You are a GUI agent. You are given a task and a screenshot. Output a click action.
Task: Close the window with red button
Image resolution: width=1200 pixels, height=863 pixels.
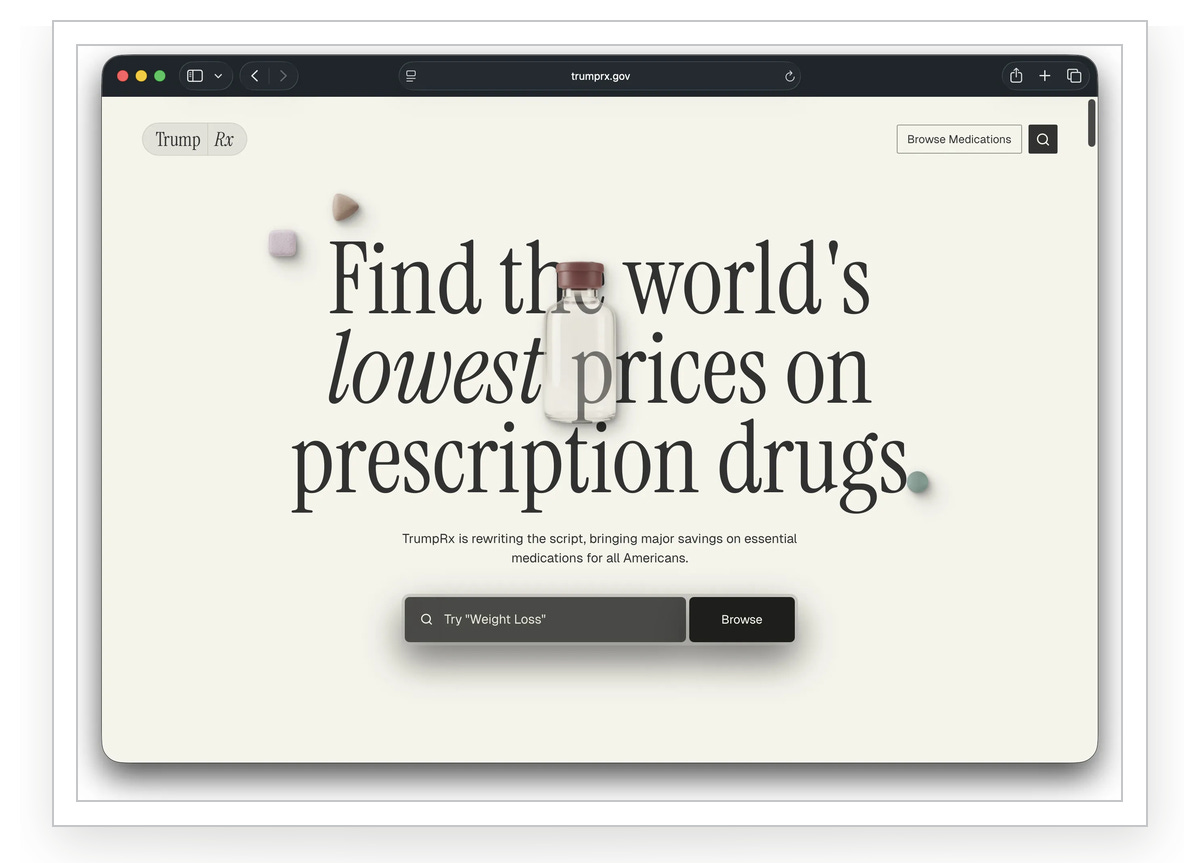123,76
